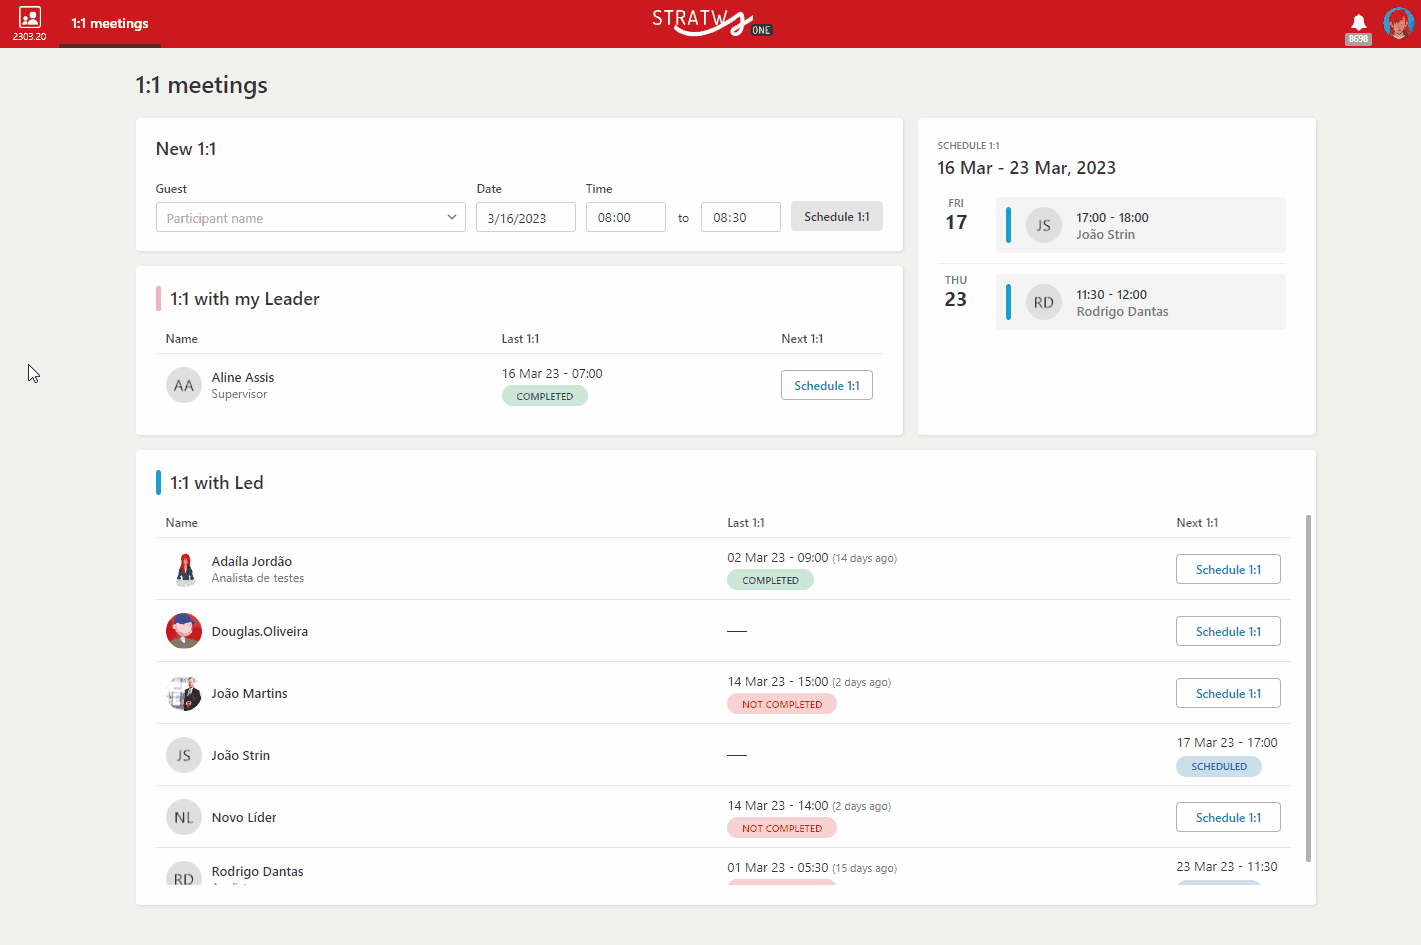Open the Date field showing 3/16/2023

click(526, 217)
